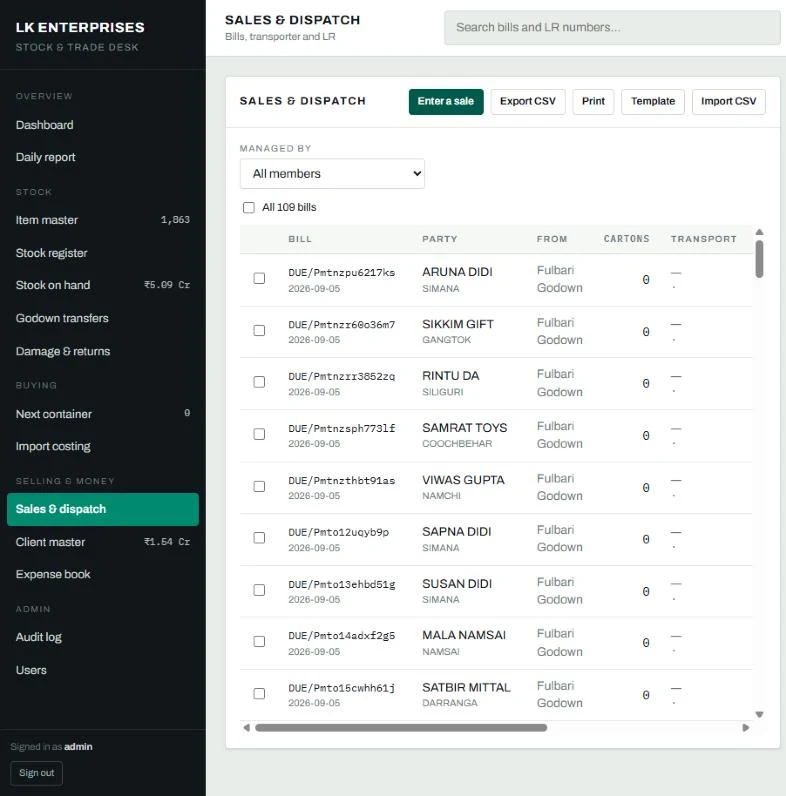The height and width of the screenshot is (796, 786).
Task: Click the table scroll up arrow
Action: [x=759, y=232]
